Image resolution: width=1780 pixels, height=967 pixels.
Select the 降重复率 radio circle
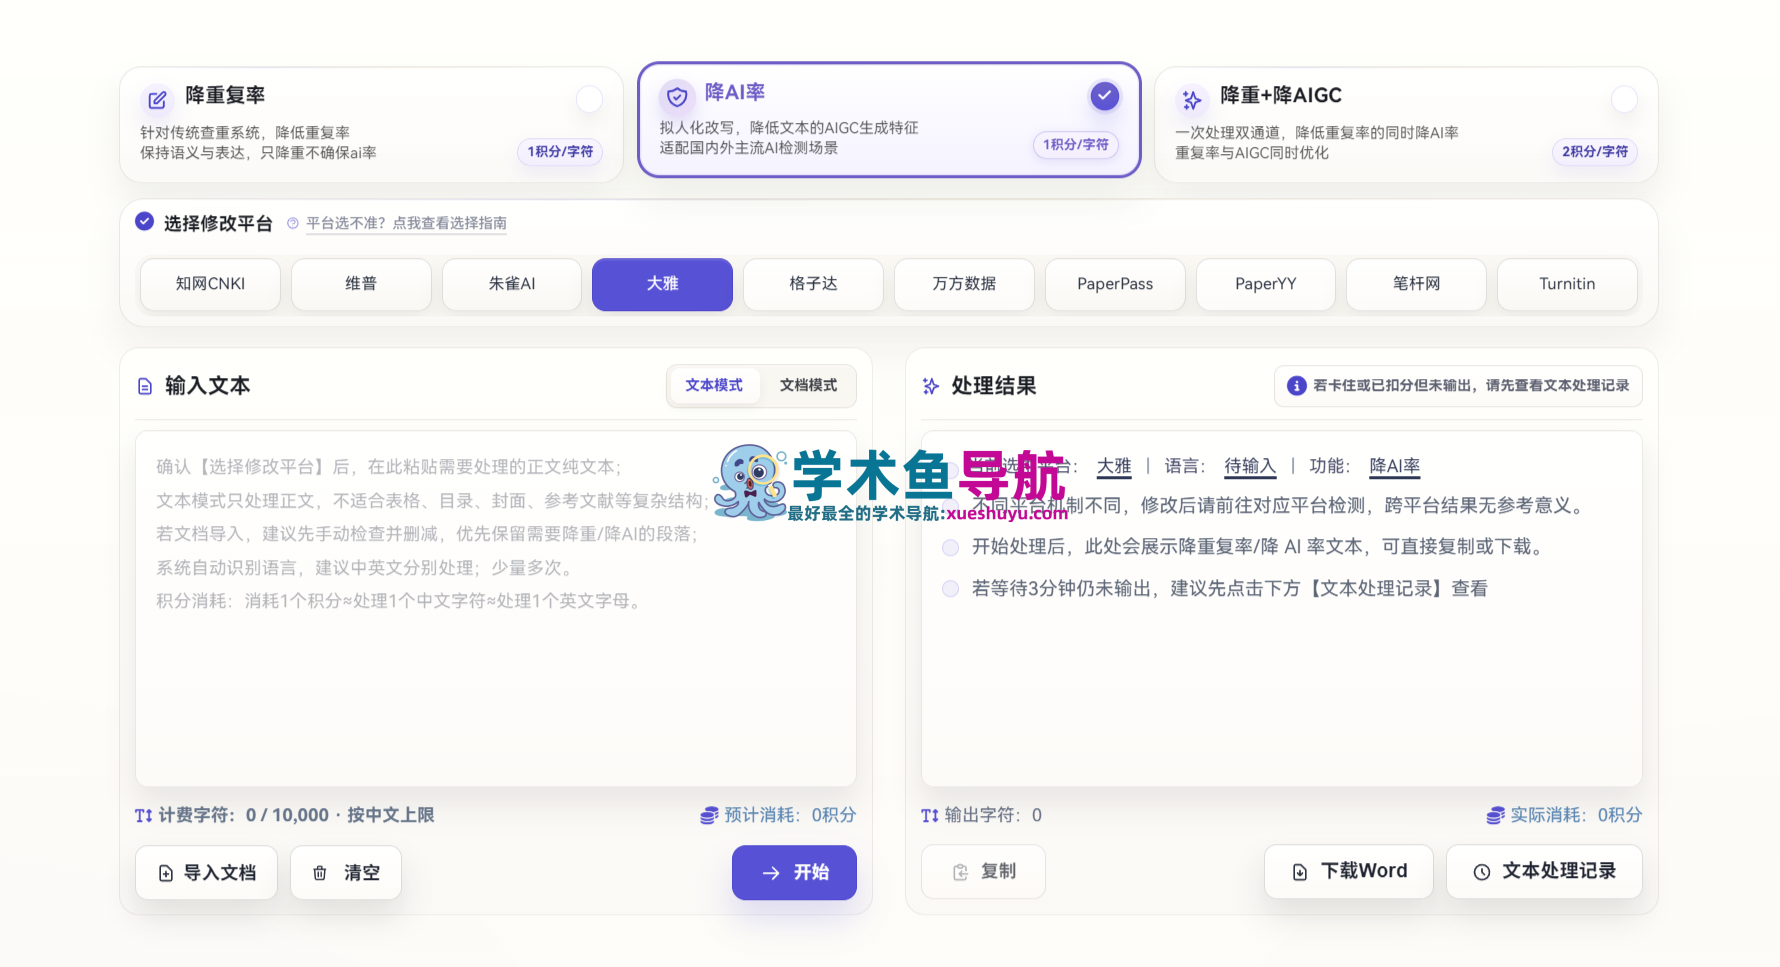coord(590,99)
